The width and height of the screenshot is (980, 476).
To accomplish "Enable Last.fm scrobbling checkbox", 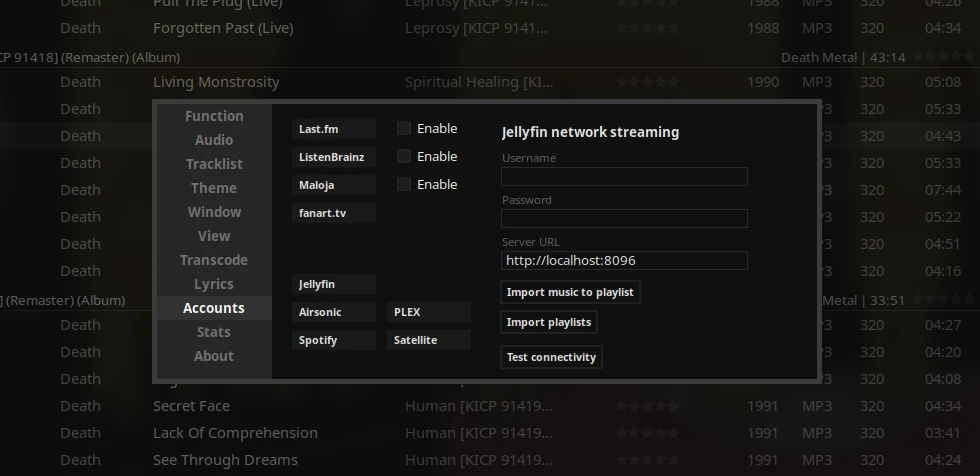I will pos(404,129).
